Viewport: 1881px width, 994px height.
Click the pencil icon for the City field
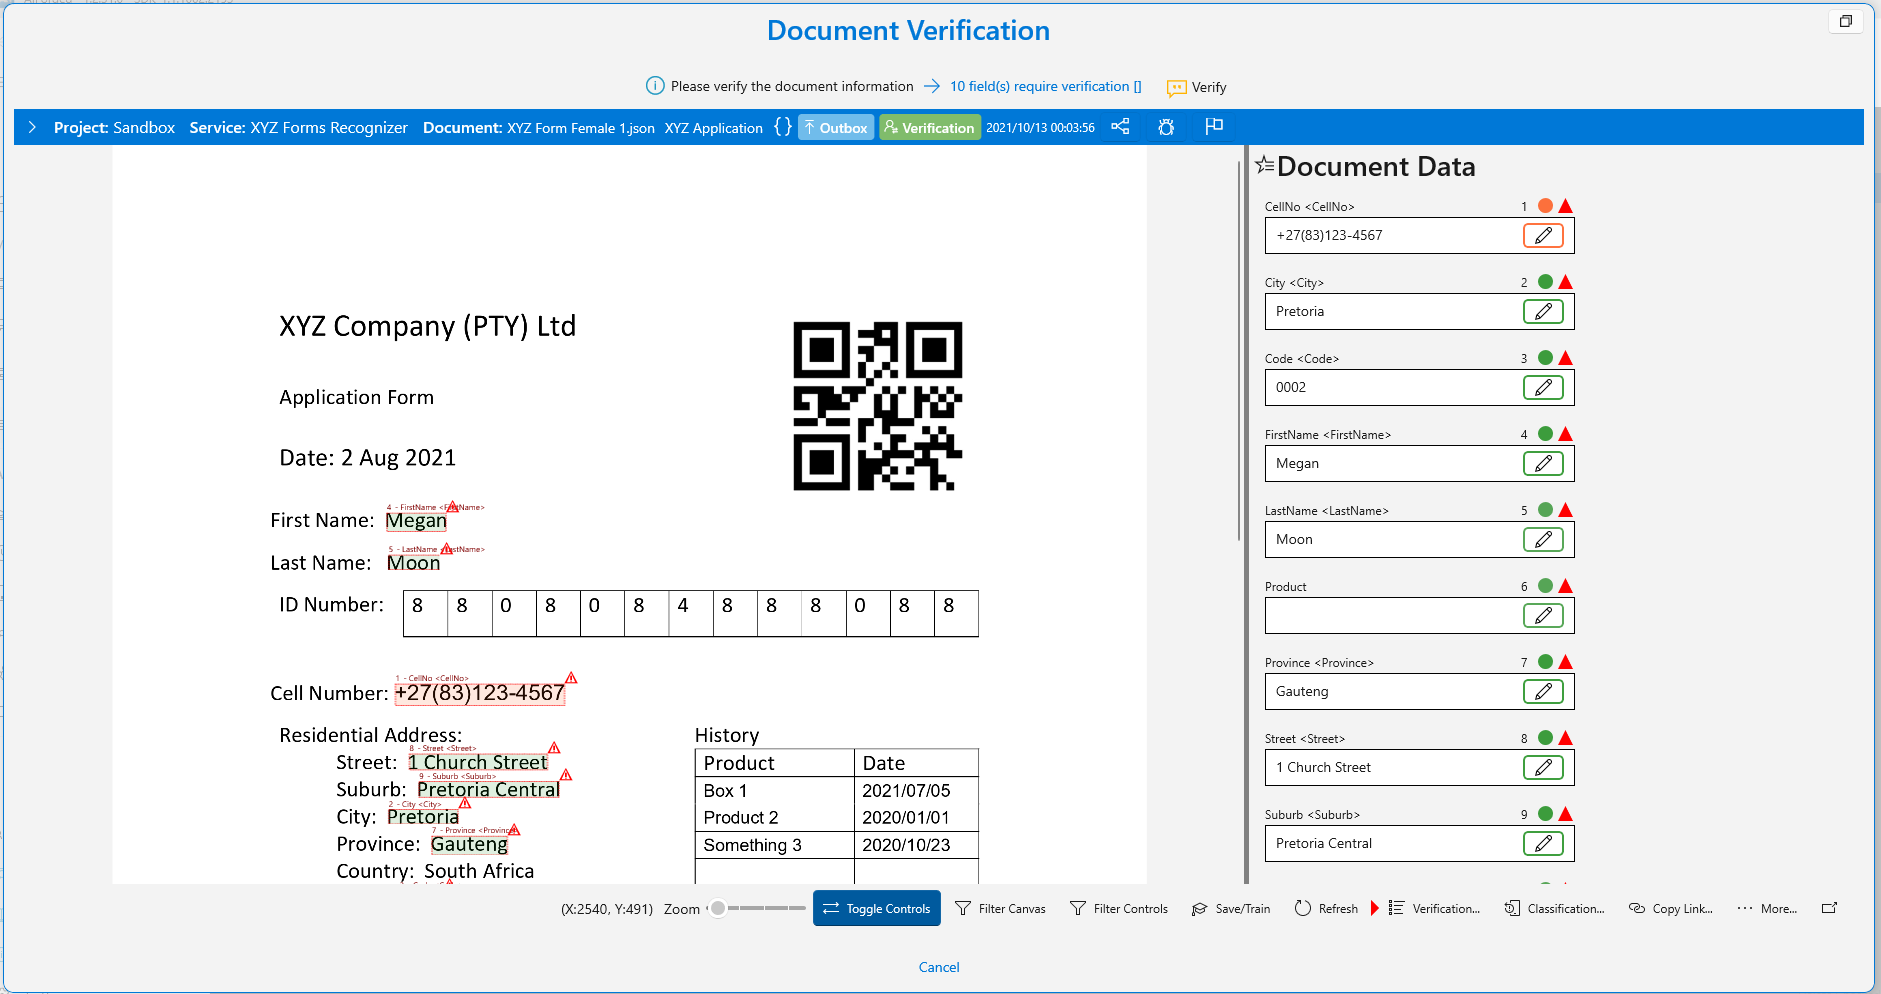click(1543, 312)
